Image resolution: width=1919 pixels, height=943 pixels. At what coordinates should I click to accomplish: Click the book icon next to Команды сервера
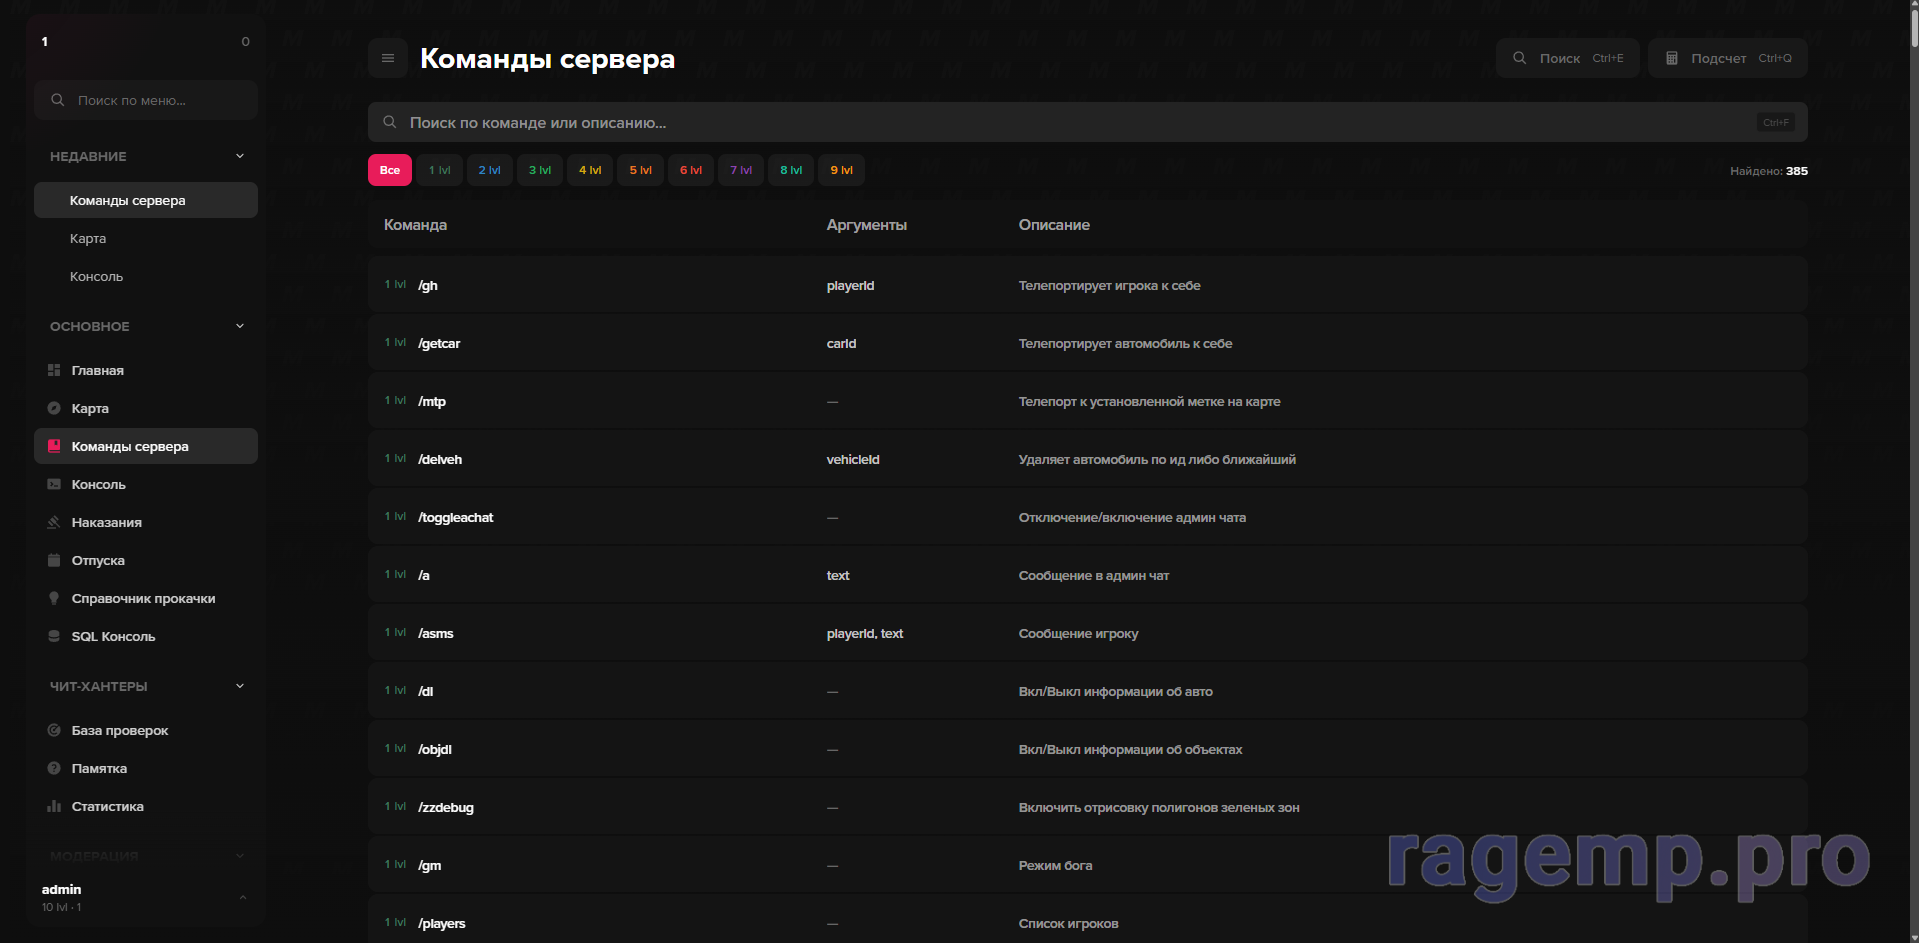(x=54, y=446)
